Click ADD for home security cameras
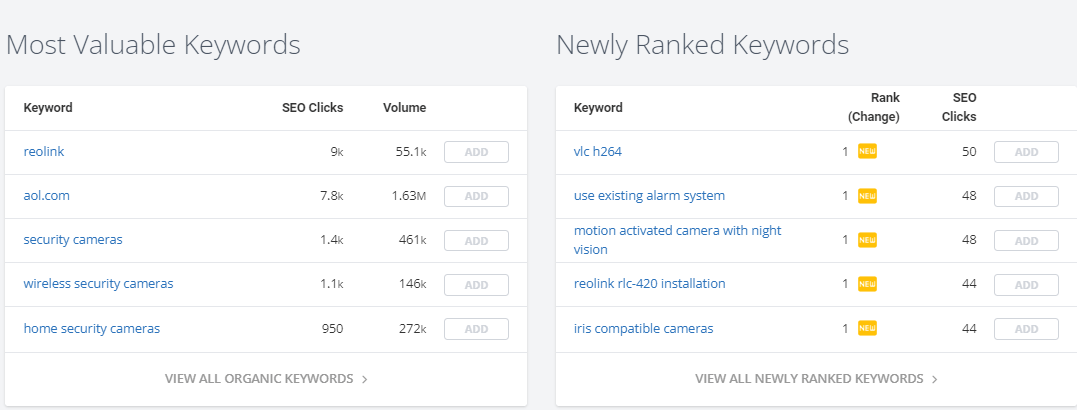Image resolution: width=1077 pixels, height=410 pixels. pyautogui.click(x=476, y=329)
